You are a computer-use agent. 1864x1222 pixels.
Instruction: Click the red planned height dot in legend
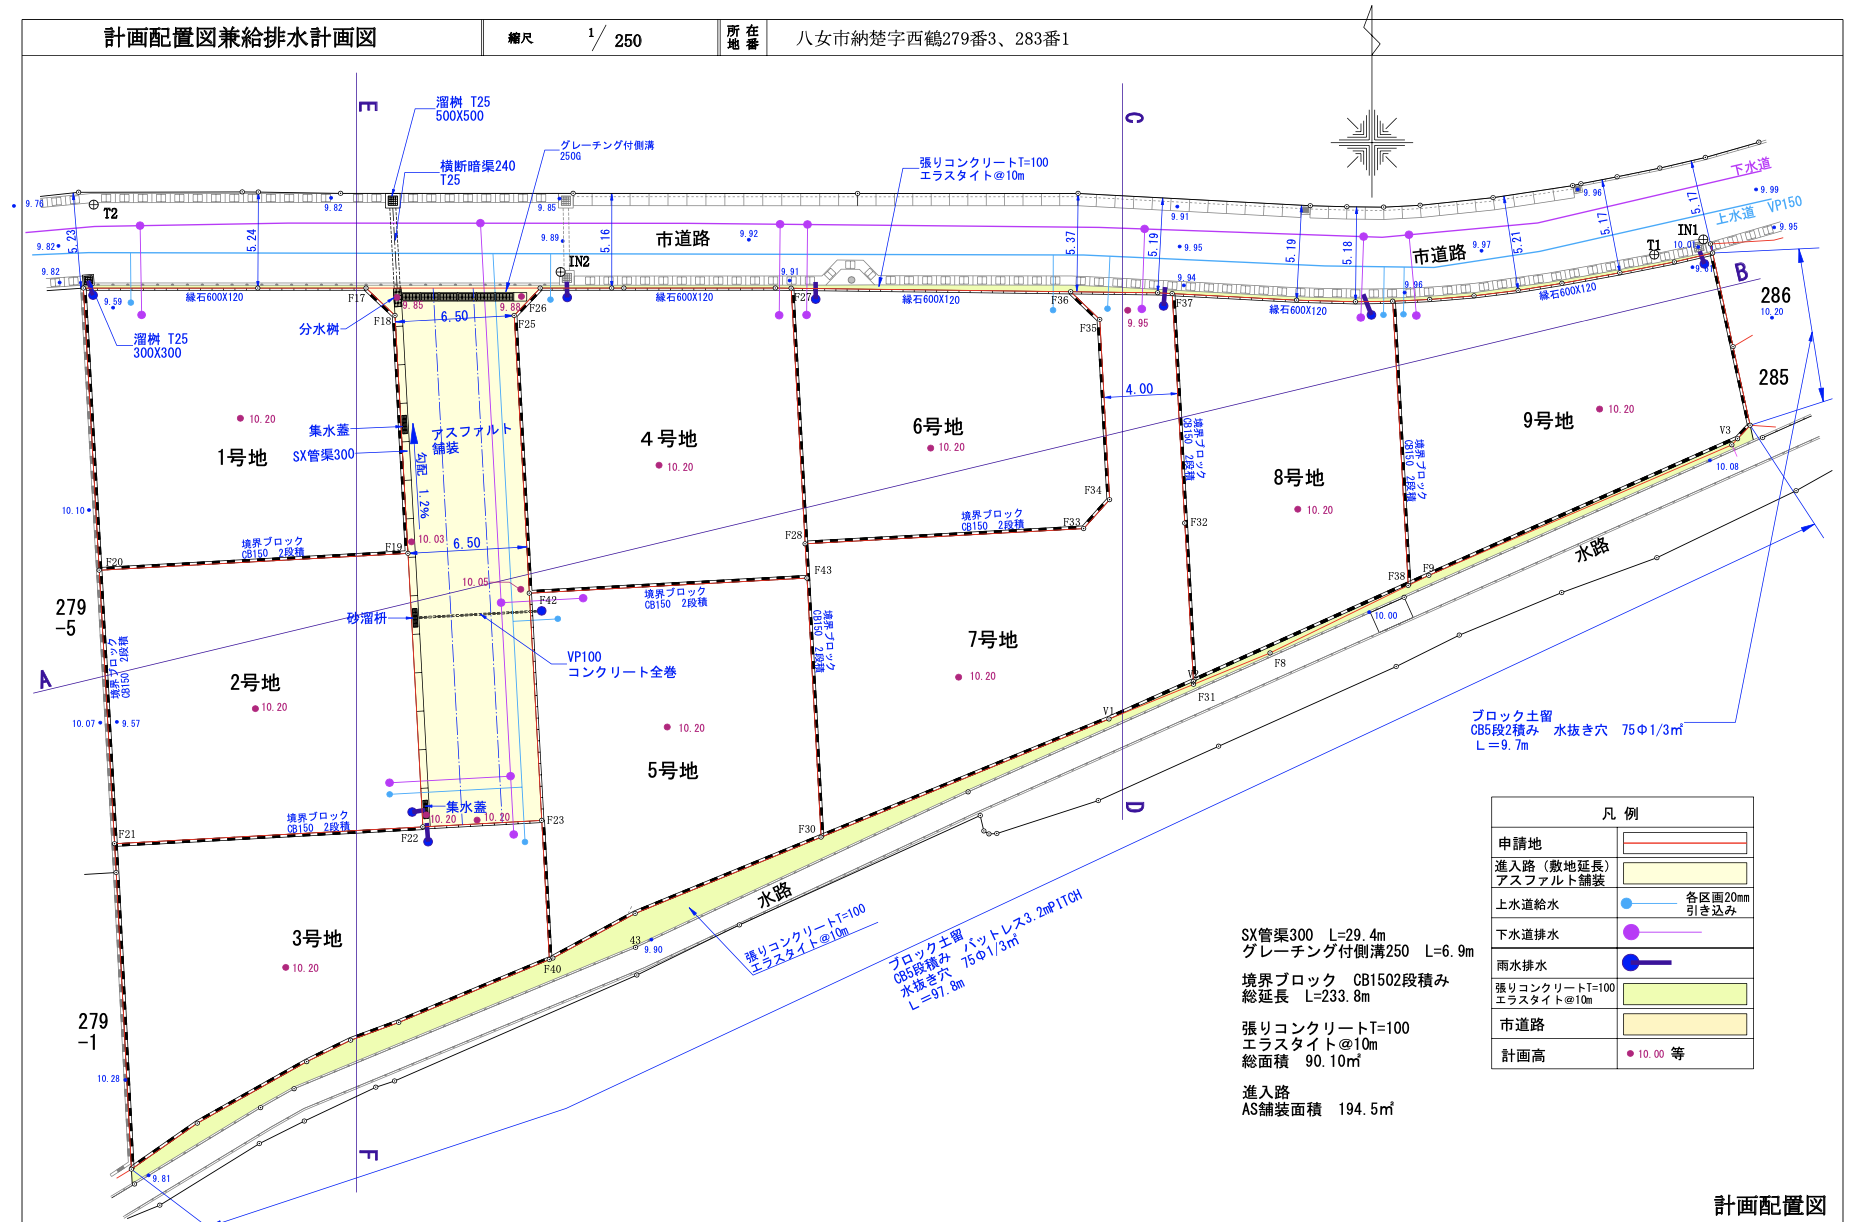(x=1630, y=1053)
